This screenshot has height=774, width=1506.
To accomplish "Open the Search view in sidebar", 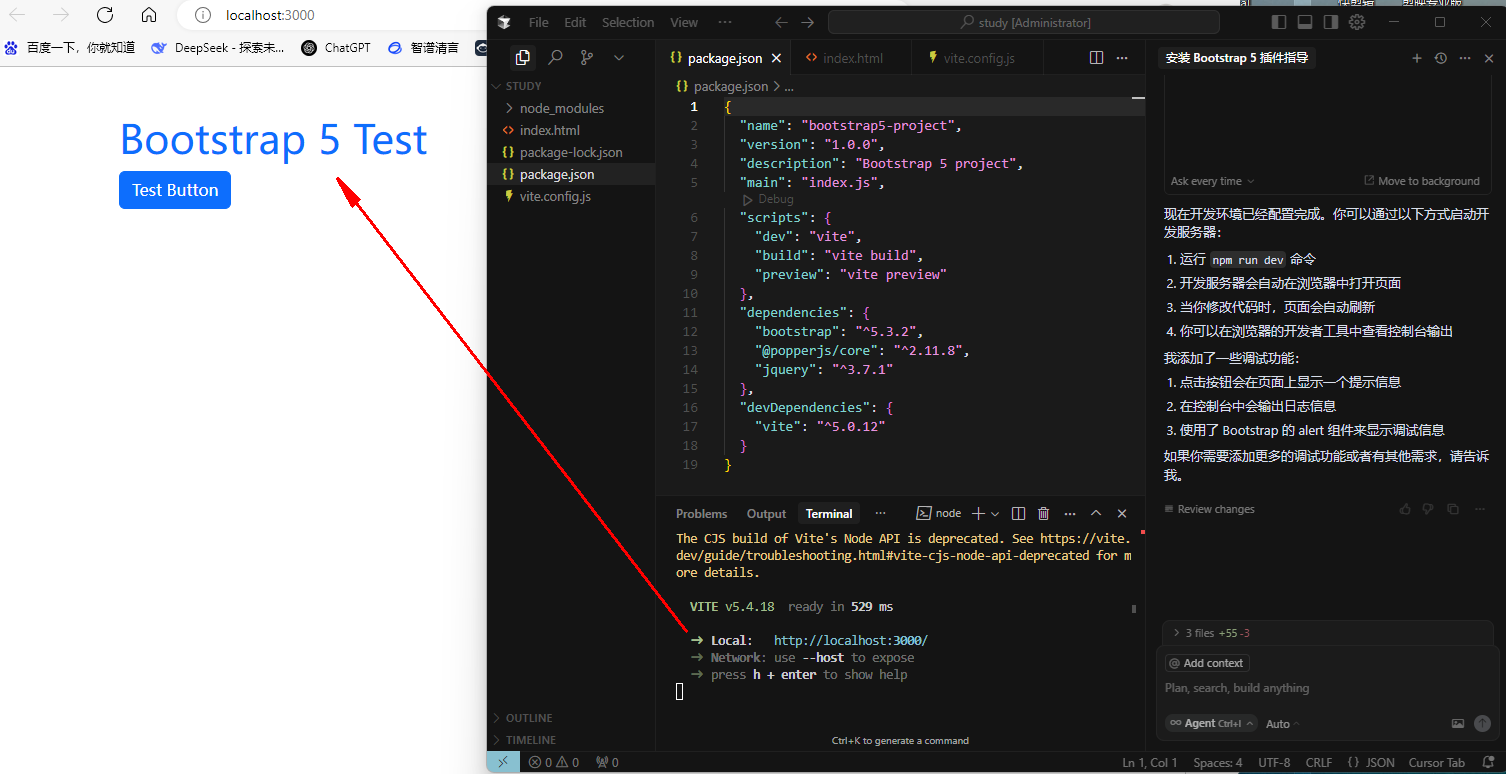I will tap(555, 58).
